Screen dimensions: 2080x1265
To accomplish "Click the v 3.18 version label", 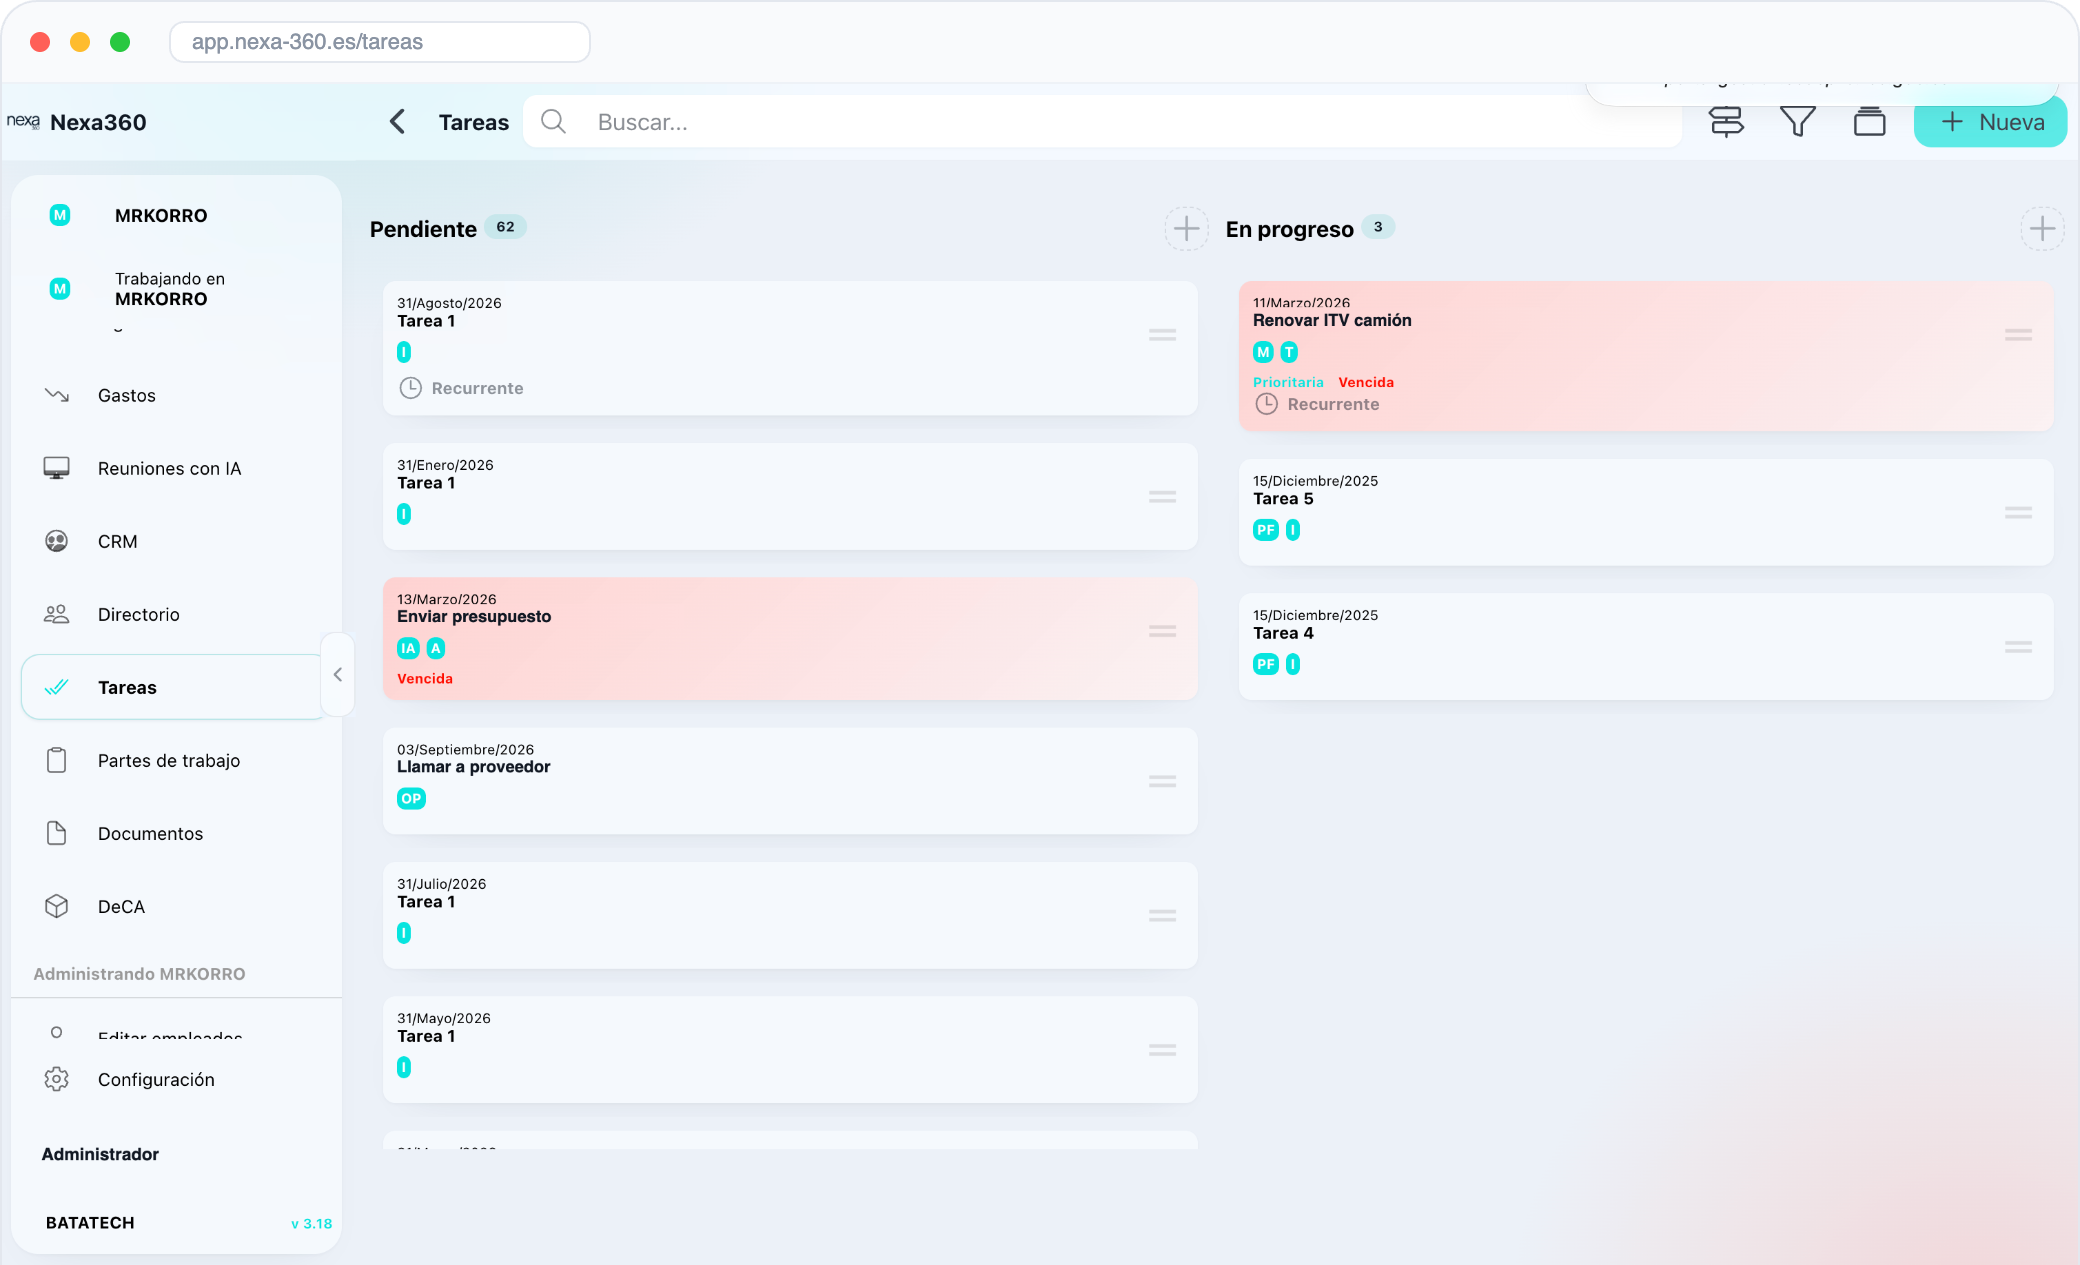I will point(311,1223).
